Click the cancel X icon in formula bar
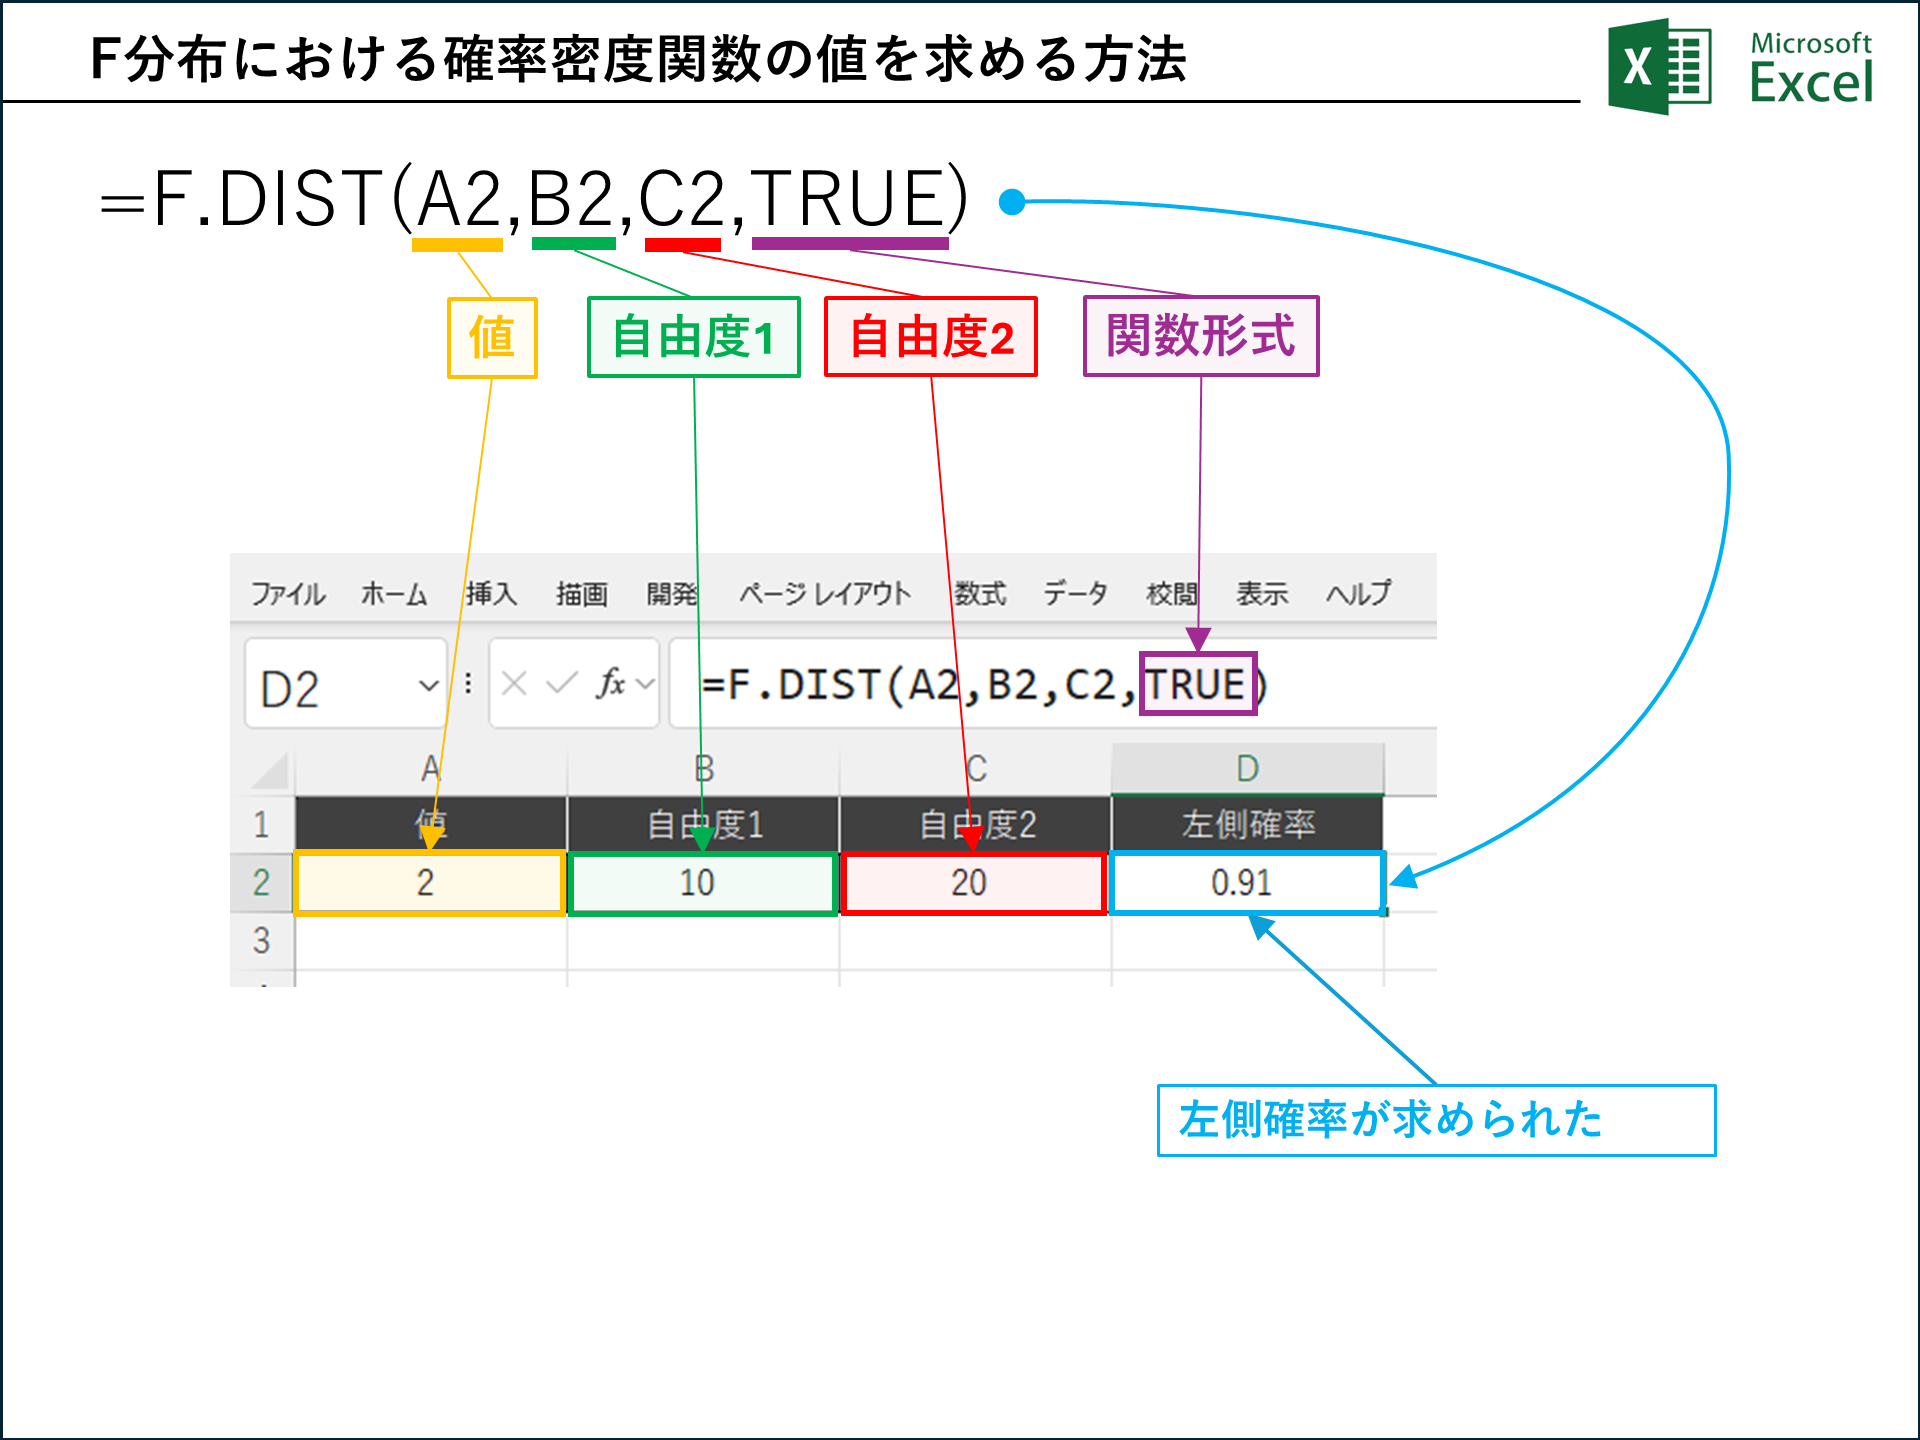1920x1440 pixels. pyautogui.click(x=514, y=684)
